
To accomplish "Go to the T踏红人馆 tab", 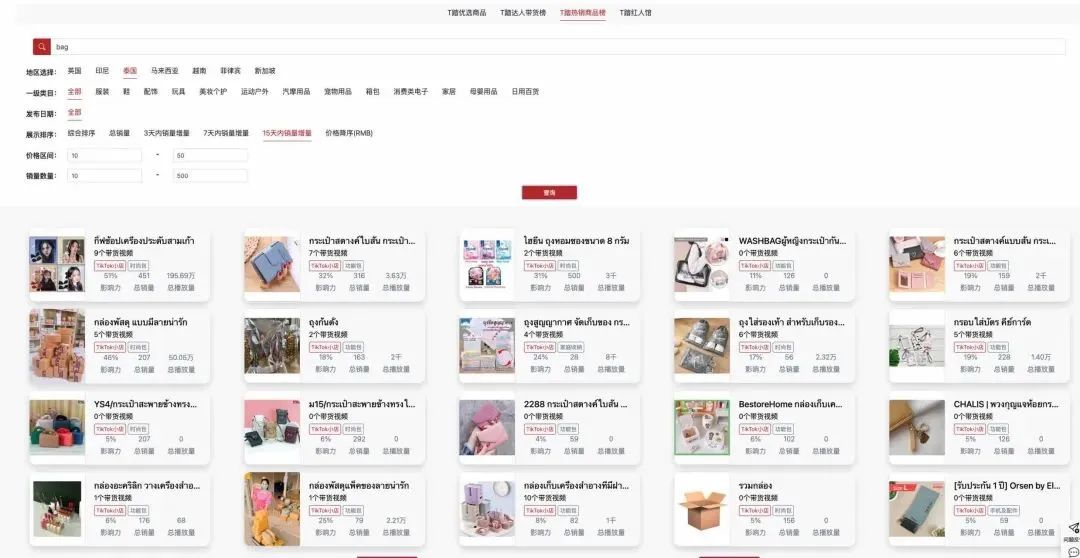I will [x=635, y=13].
